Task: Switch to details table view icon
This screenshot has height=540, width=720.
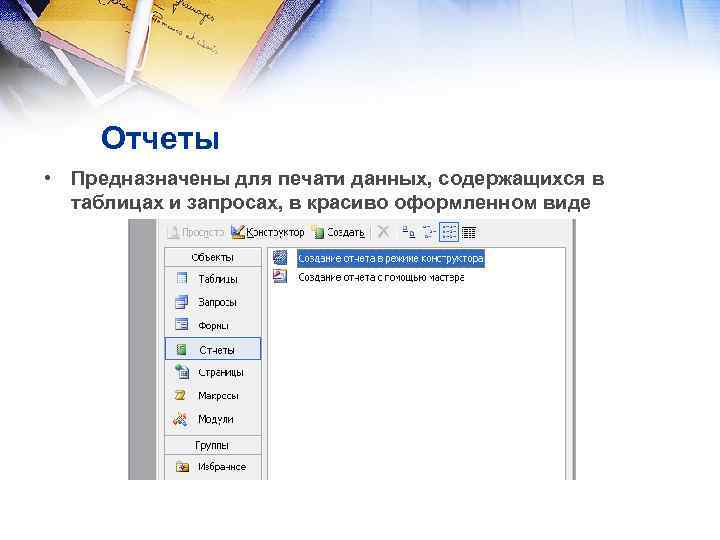Action: click(x=469, y=232)
